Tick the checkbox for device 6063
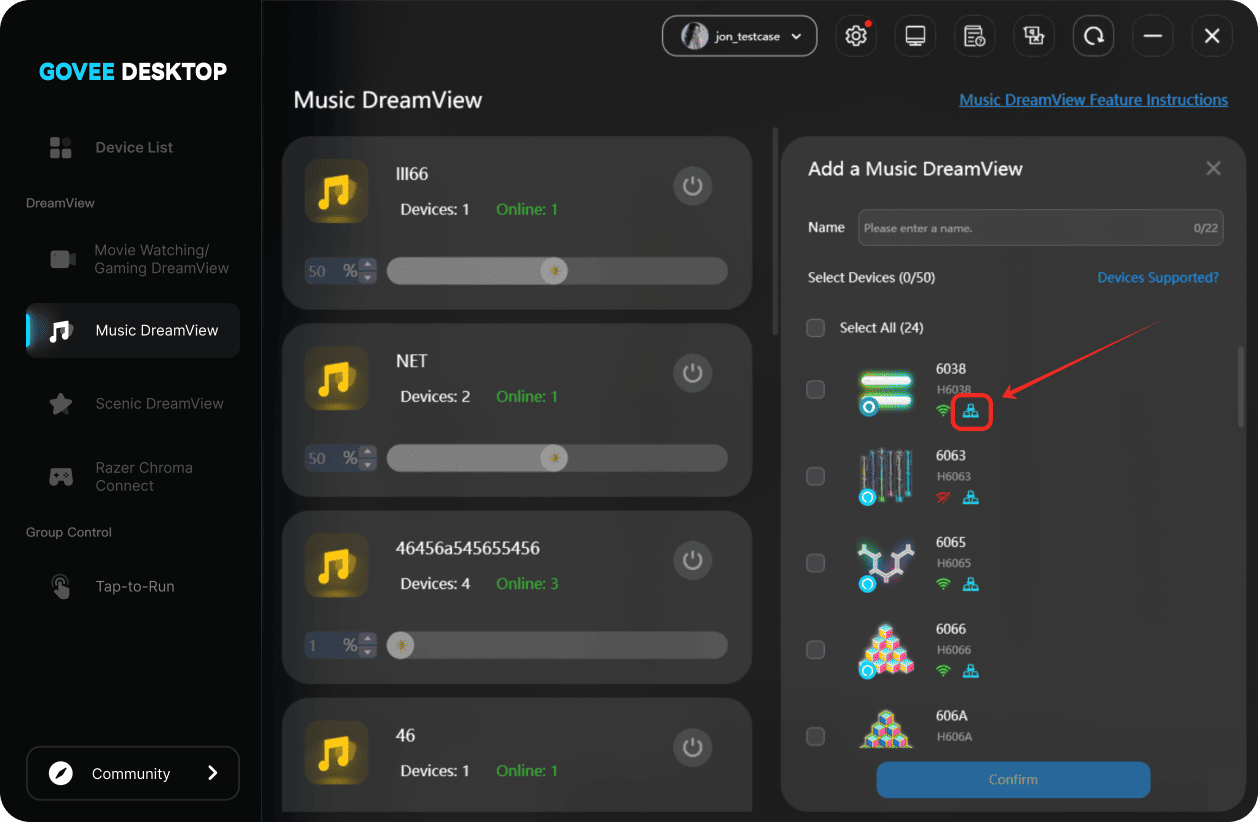Viewport: 1258px width, 822px height. click(816, 476)
